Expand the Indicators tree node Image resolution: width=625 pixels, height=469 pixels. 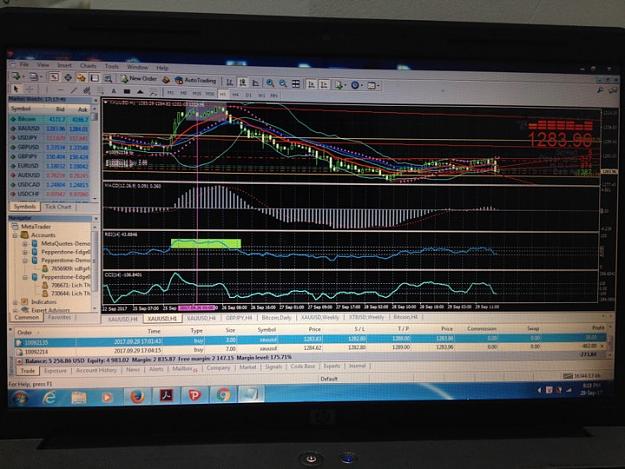15,302
